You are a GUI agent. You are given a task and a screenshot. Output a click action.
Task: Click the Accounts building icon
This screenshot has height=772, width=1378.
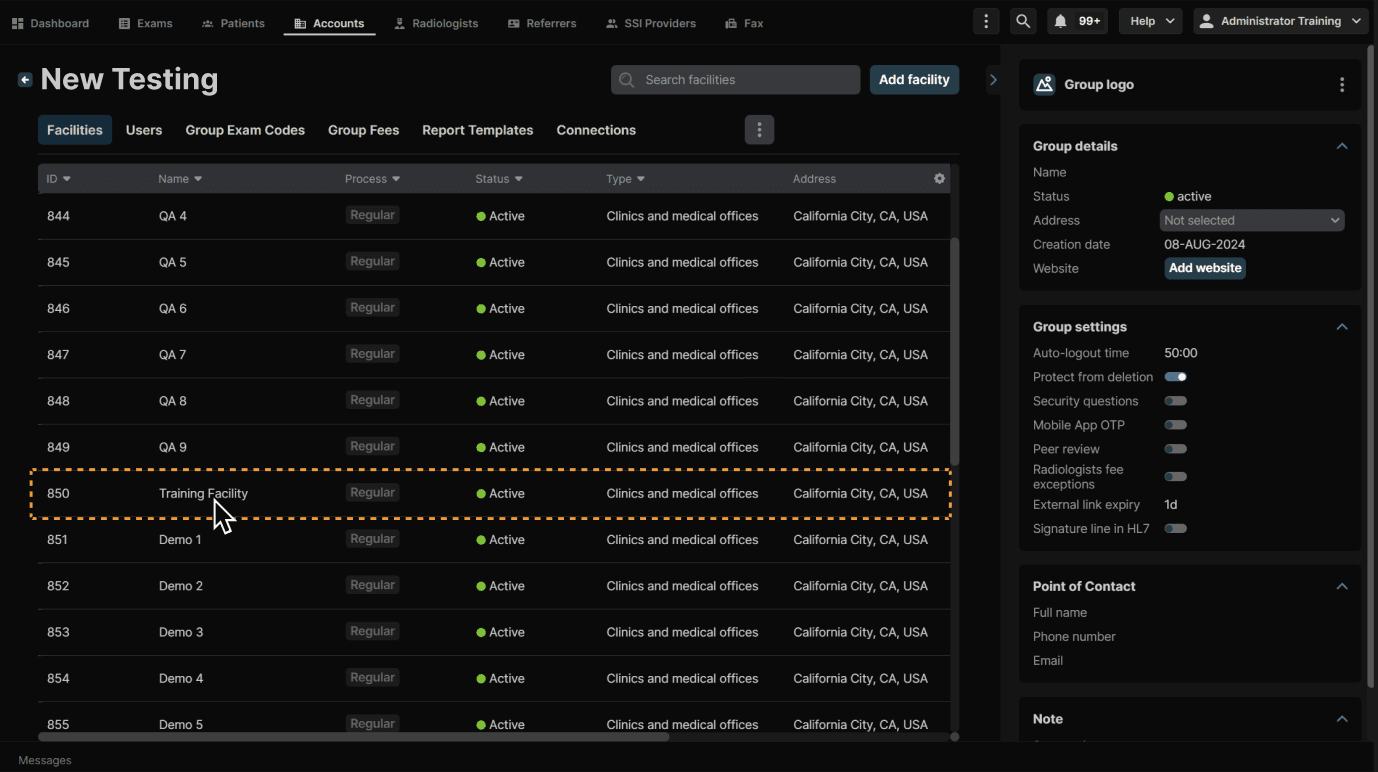(300, 23)
